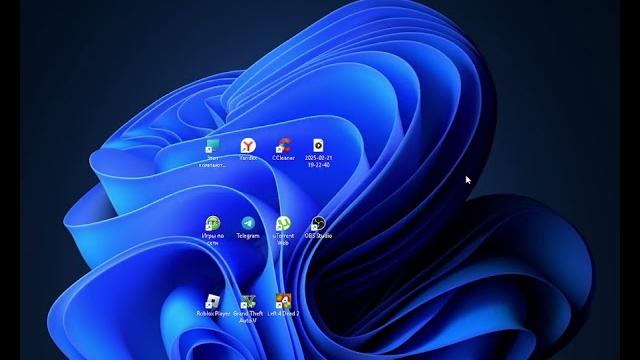Select the uTorrent Web shortcut icon
This screenshot has height=360, width=640.
click(283, 224)
